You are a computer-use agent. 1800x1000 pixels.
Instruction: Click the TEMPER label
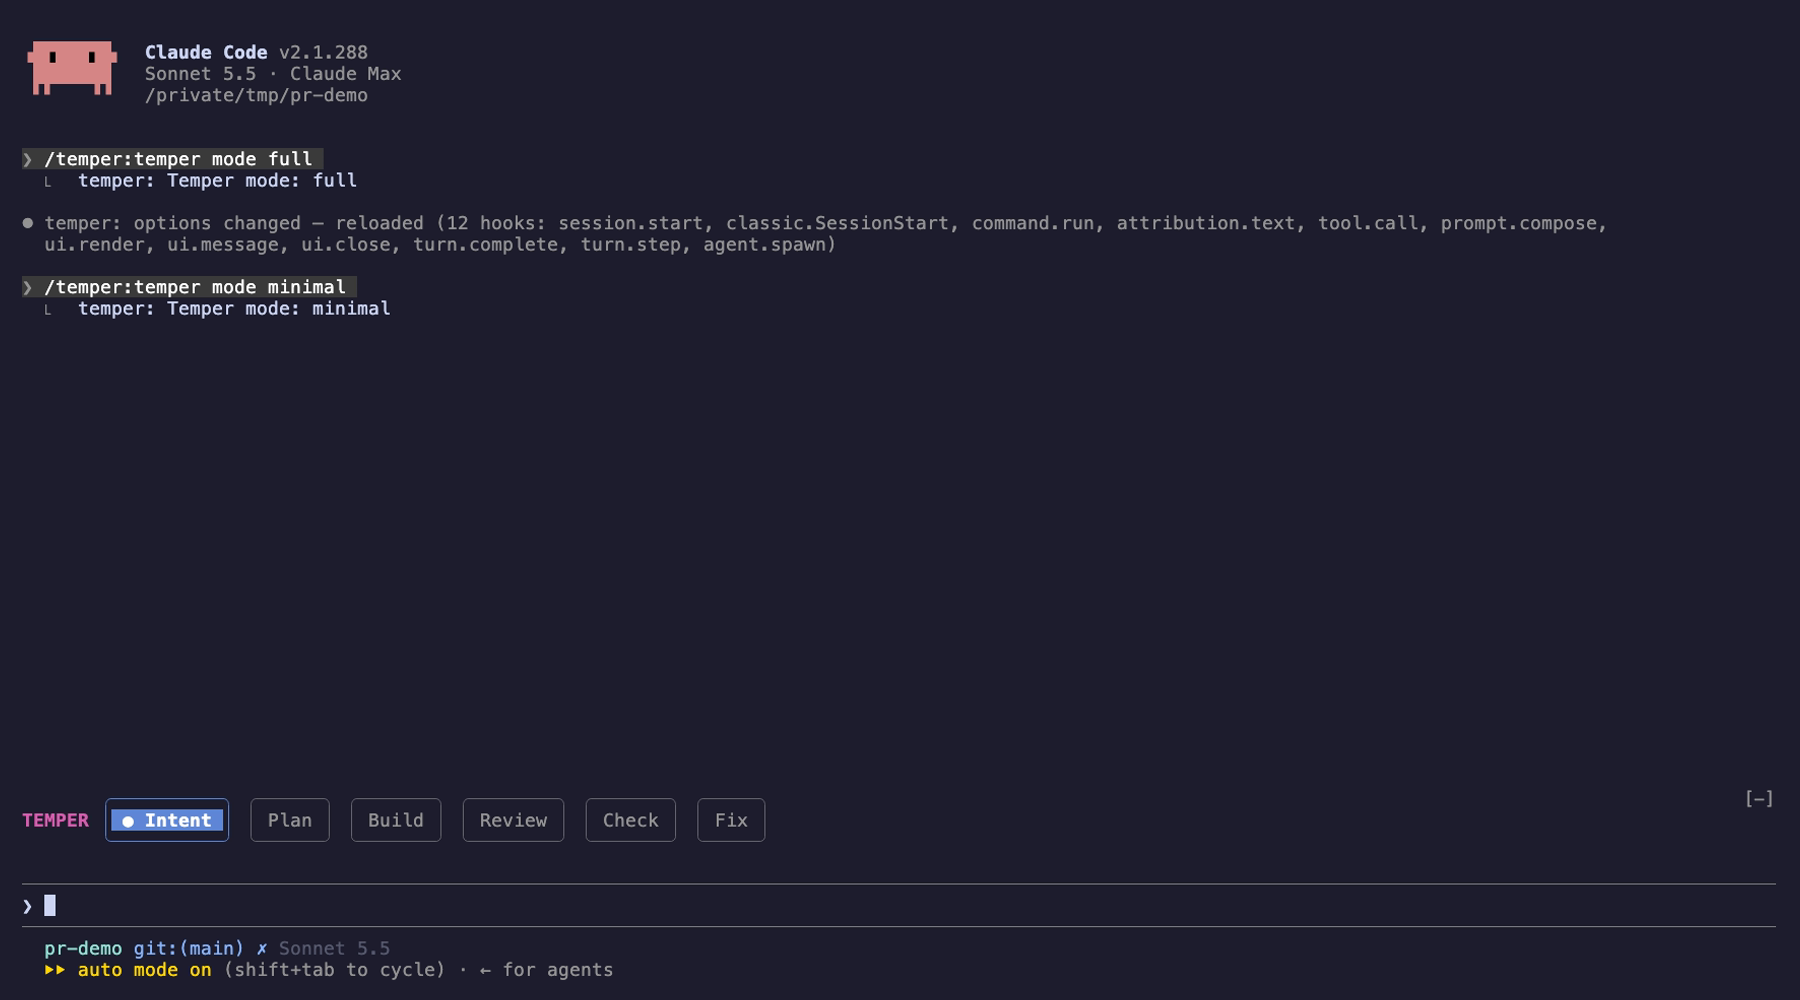(x=55, y=820)
